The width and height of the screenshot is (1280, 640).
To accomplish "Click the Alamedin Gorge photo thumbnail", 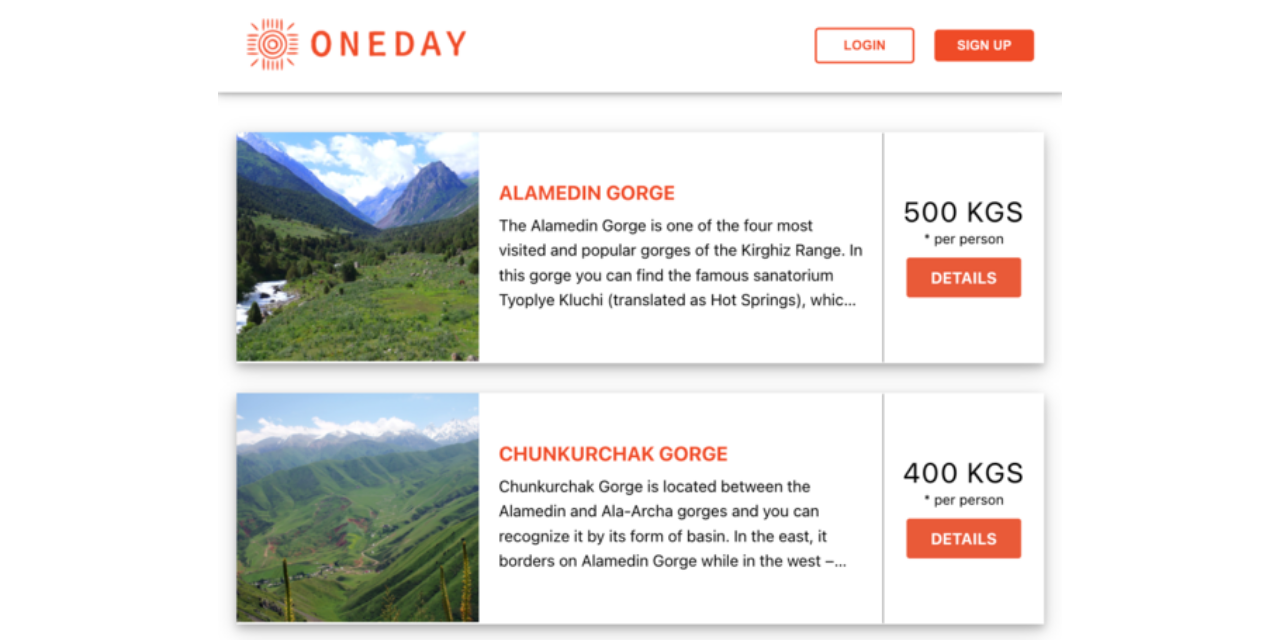I will tap(357, 246).
